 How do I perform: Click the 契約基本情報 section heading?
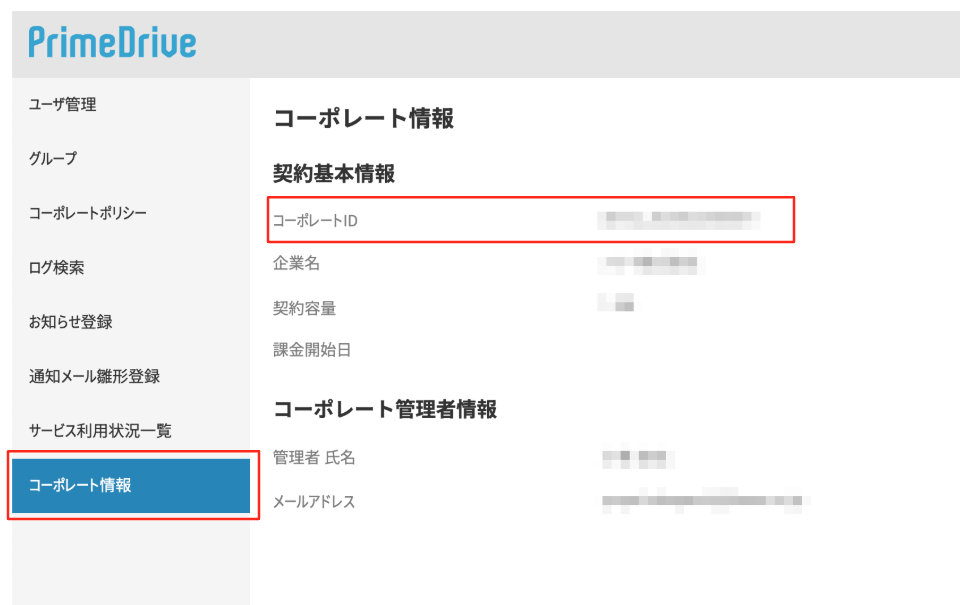click(334, 174)
